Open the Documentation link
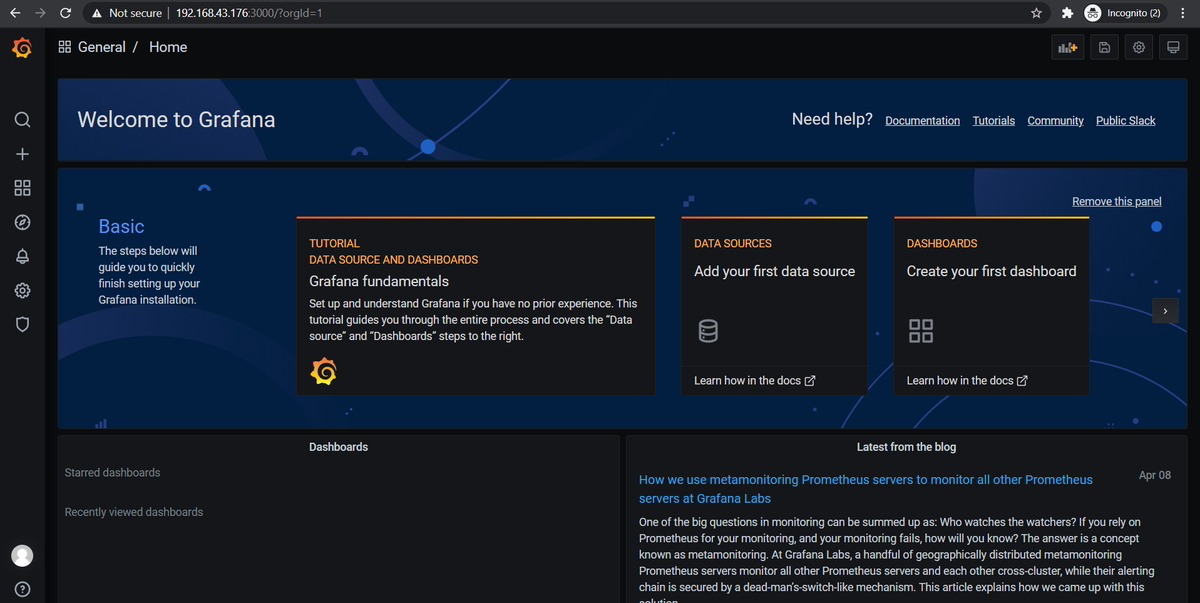 tap(922, 120)
